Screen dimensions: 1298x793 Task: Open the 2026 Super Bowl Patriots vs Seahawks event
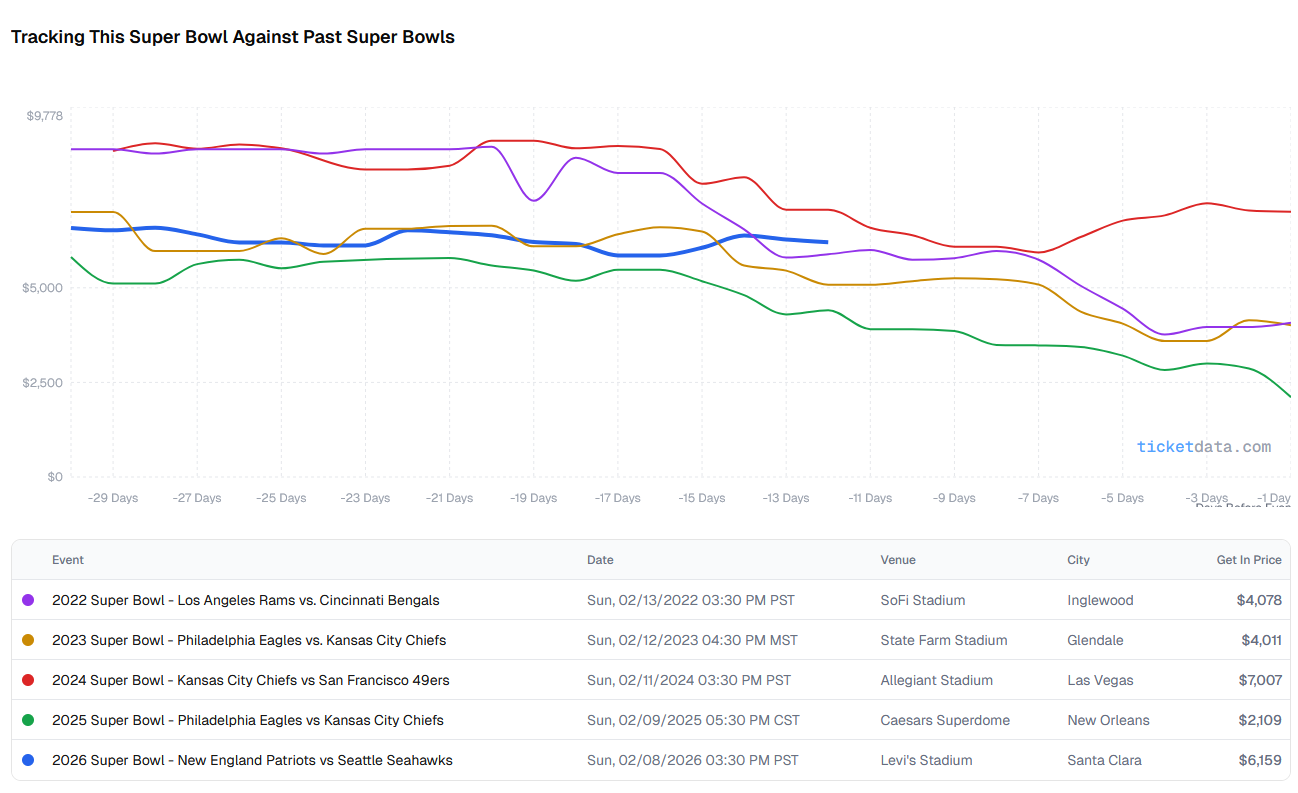pyautogui.click(x=252, y=760)
